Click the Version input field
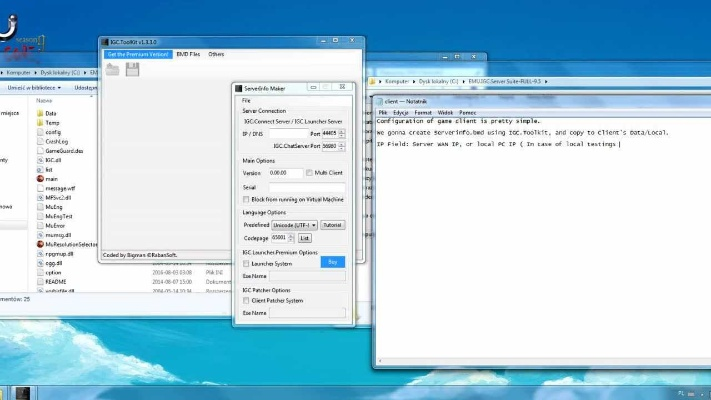This screenshot has height=400, width=711. coord(286,173)
